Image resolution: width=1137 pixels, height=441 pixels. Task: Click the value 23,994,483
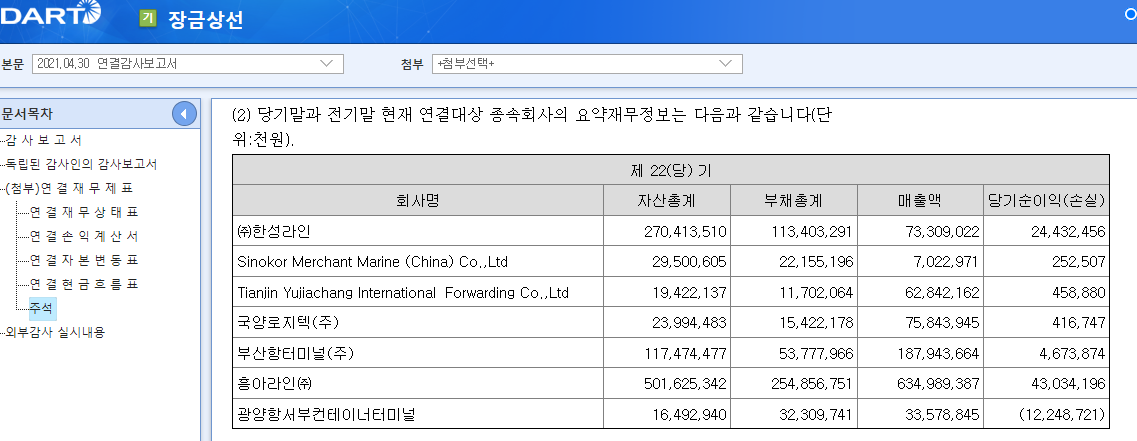click(689, 323)
